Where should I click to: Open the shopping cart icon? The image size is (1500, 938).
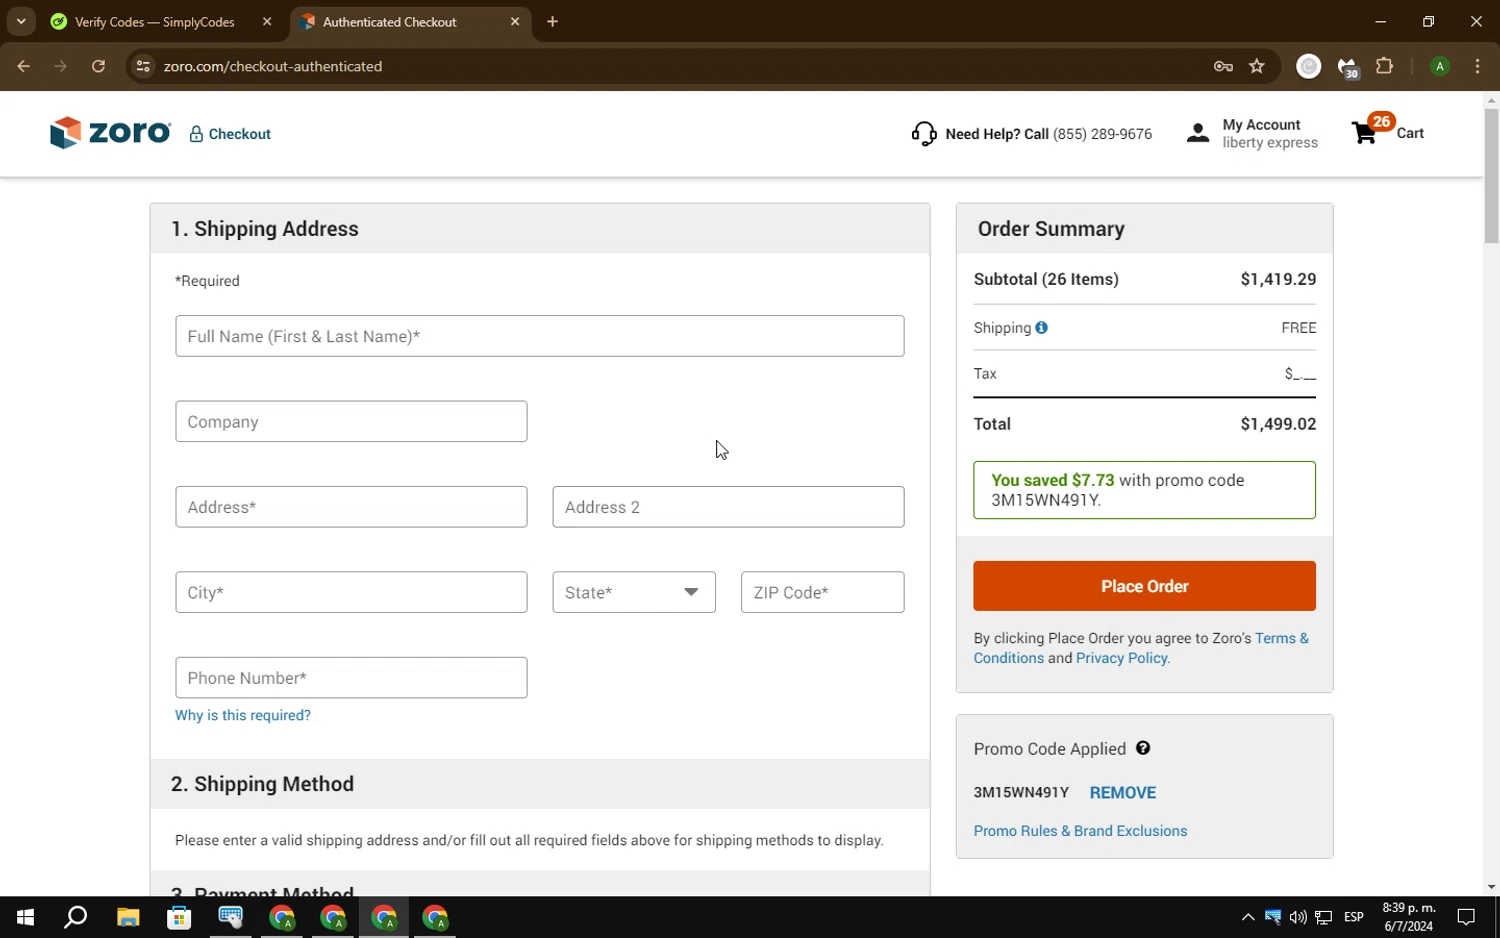[x=1364, y=133]
